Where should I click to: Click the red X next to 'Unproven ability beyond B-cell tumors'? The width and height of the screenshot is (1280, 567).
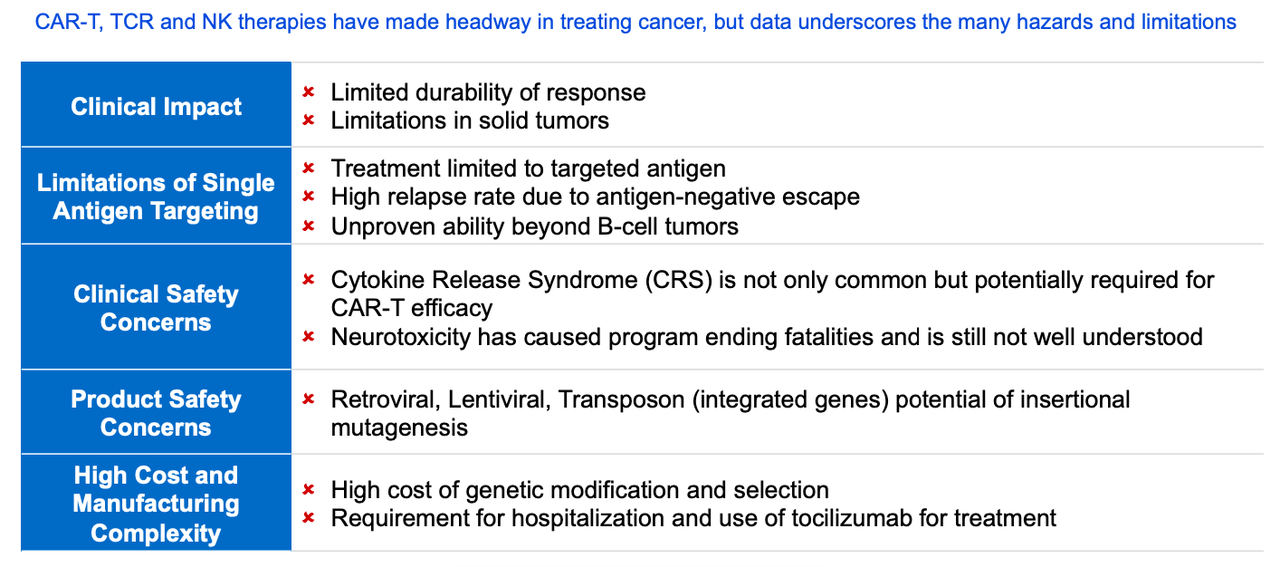[309, 226]
